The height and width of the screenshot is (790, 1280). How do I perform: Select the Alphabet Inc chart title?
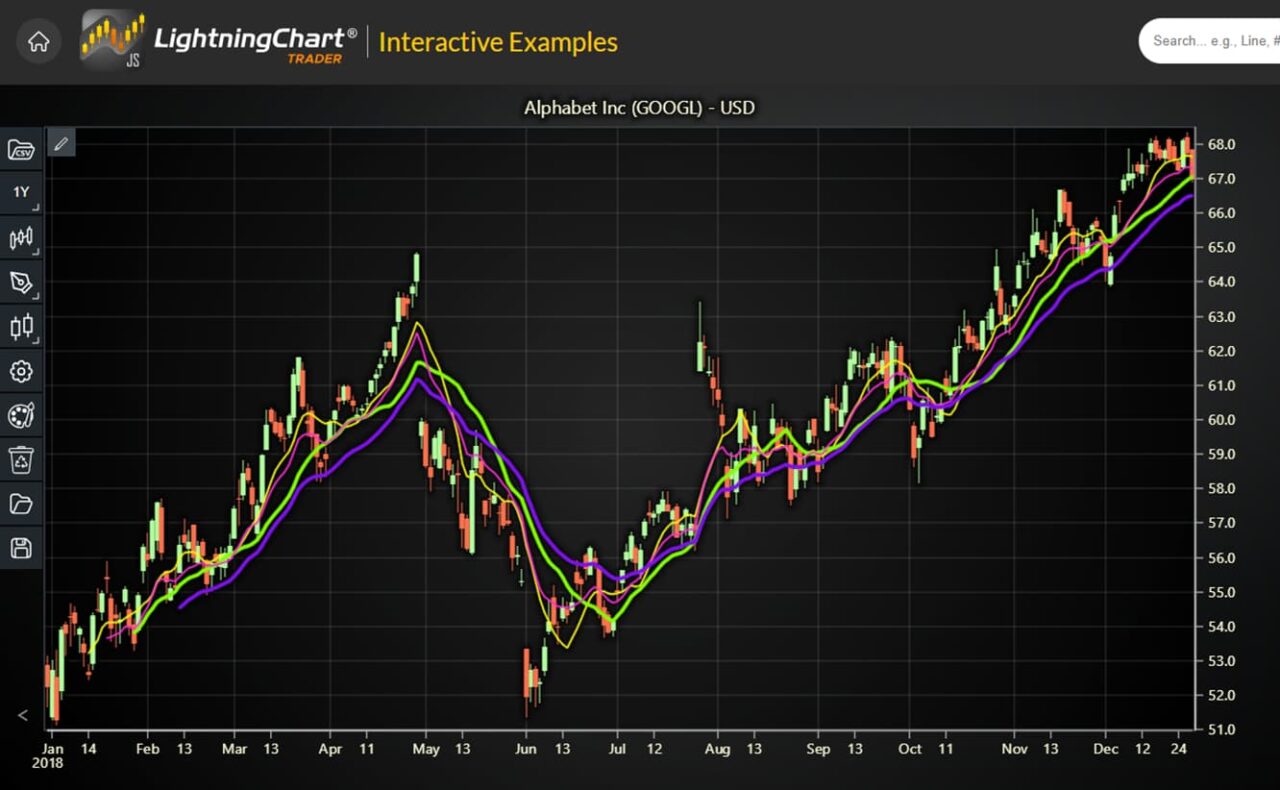639,108
